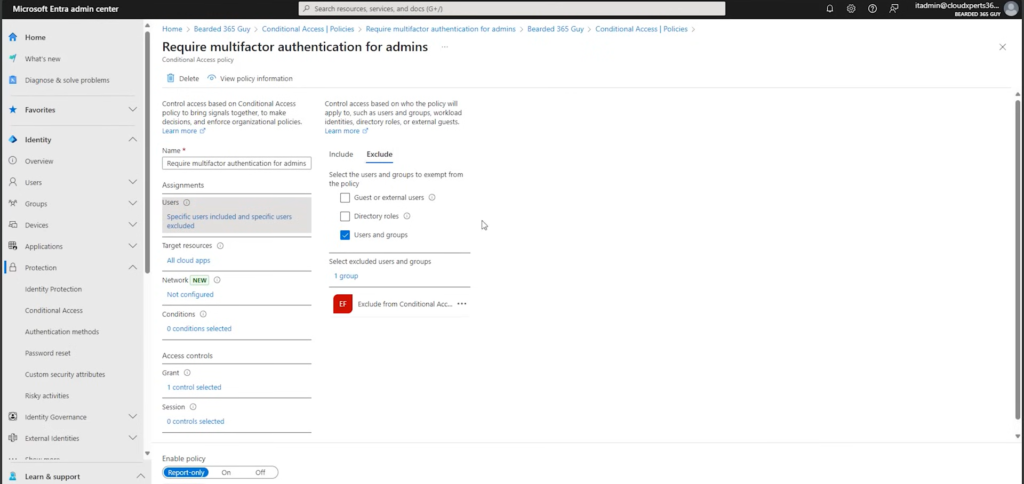The height and width of the screenshot is (484, 1024).
Task: Set Enable policy to Off
Action: 261,472
